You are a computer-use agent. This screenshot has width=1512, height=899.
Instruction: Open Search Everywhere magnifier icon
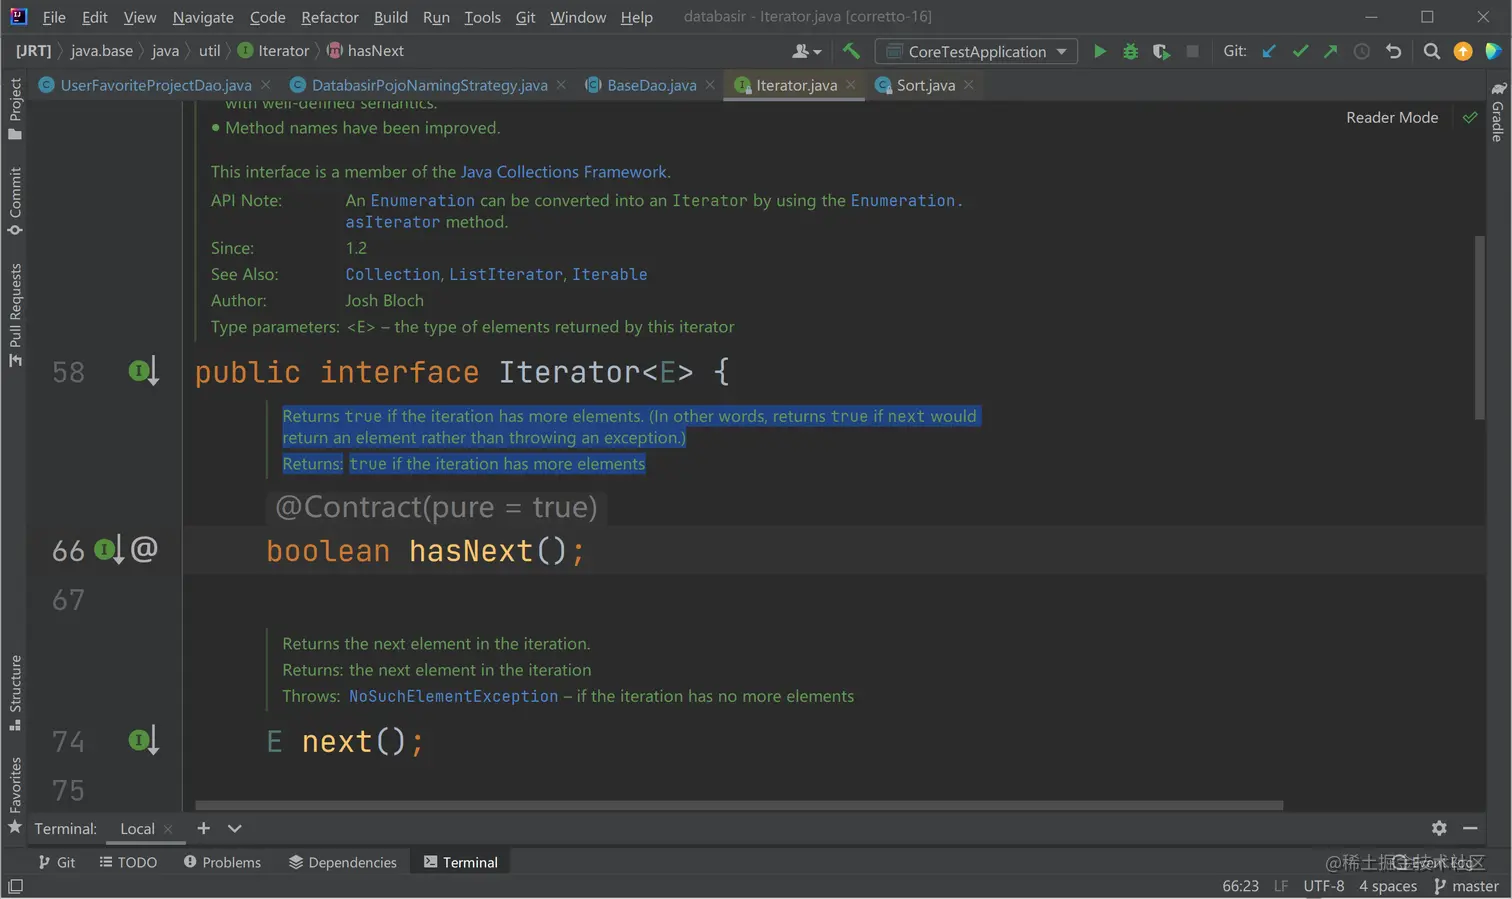point(1431,51)
